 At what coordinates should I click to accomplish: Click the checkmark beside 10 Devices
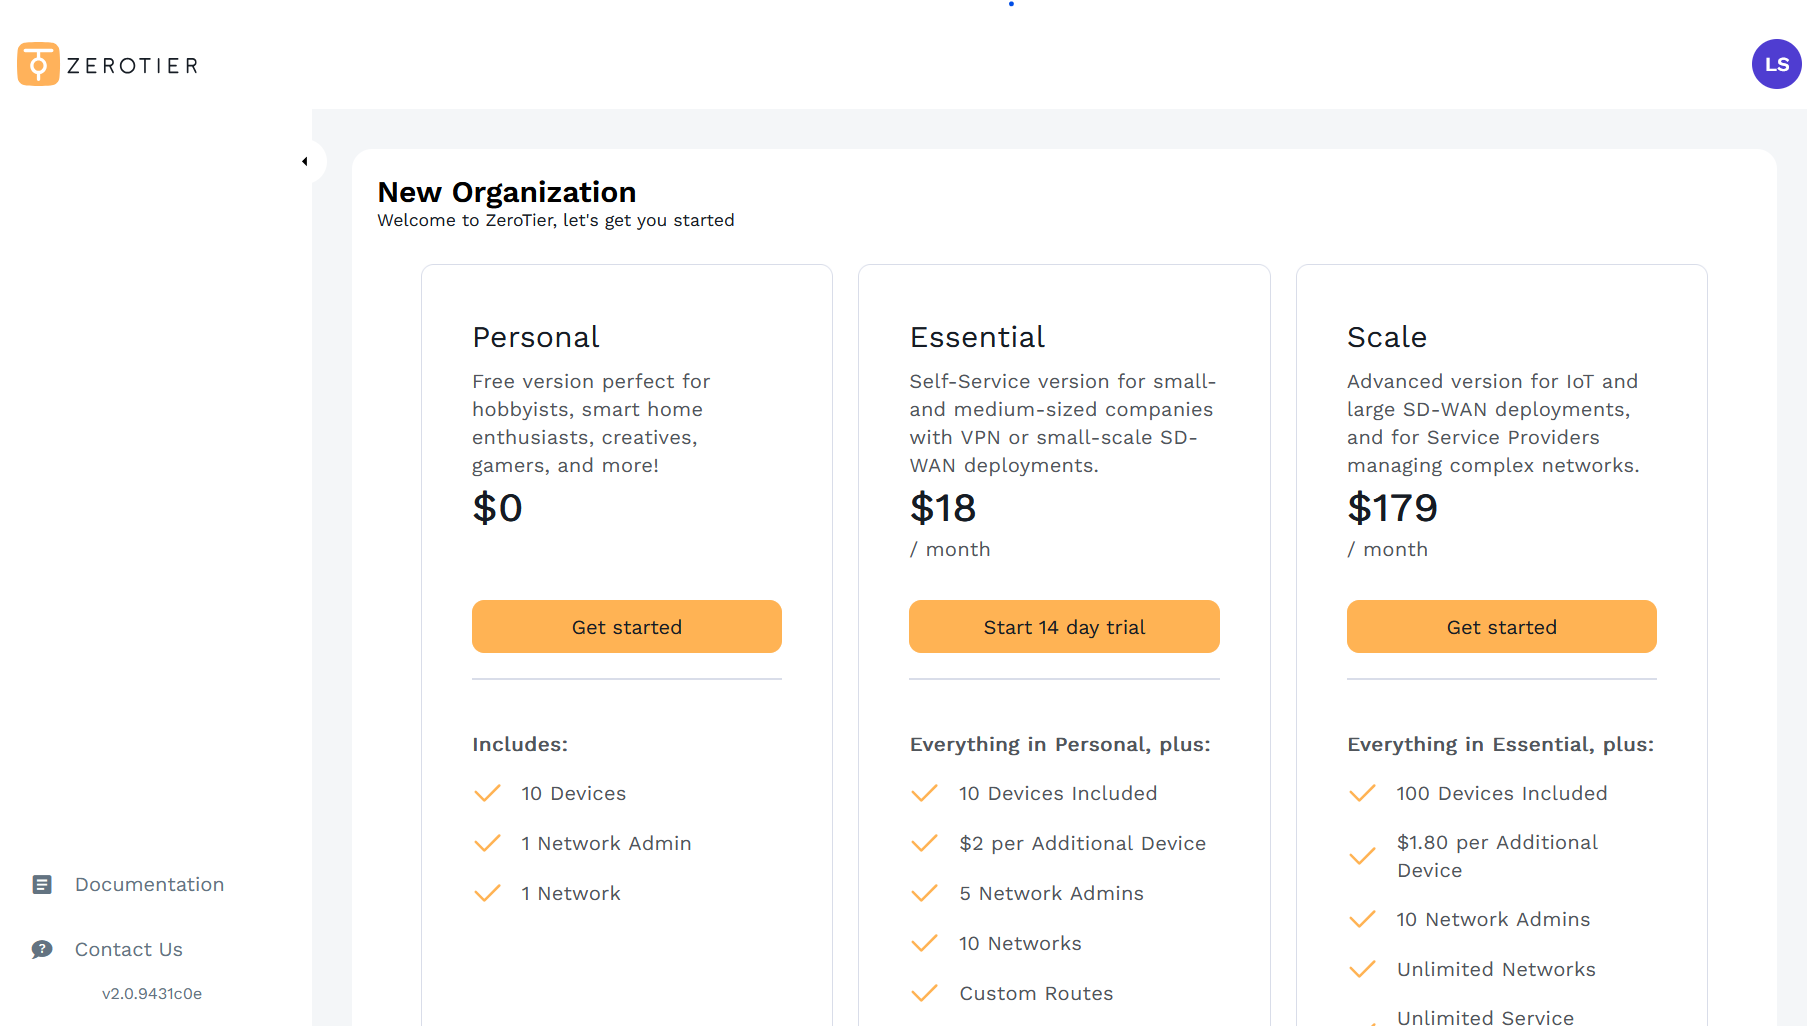pyautogui.click(x=487, y=793)
